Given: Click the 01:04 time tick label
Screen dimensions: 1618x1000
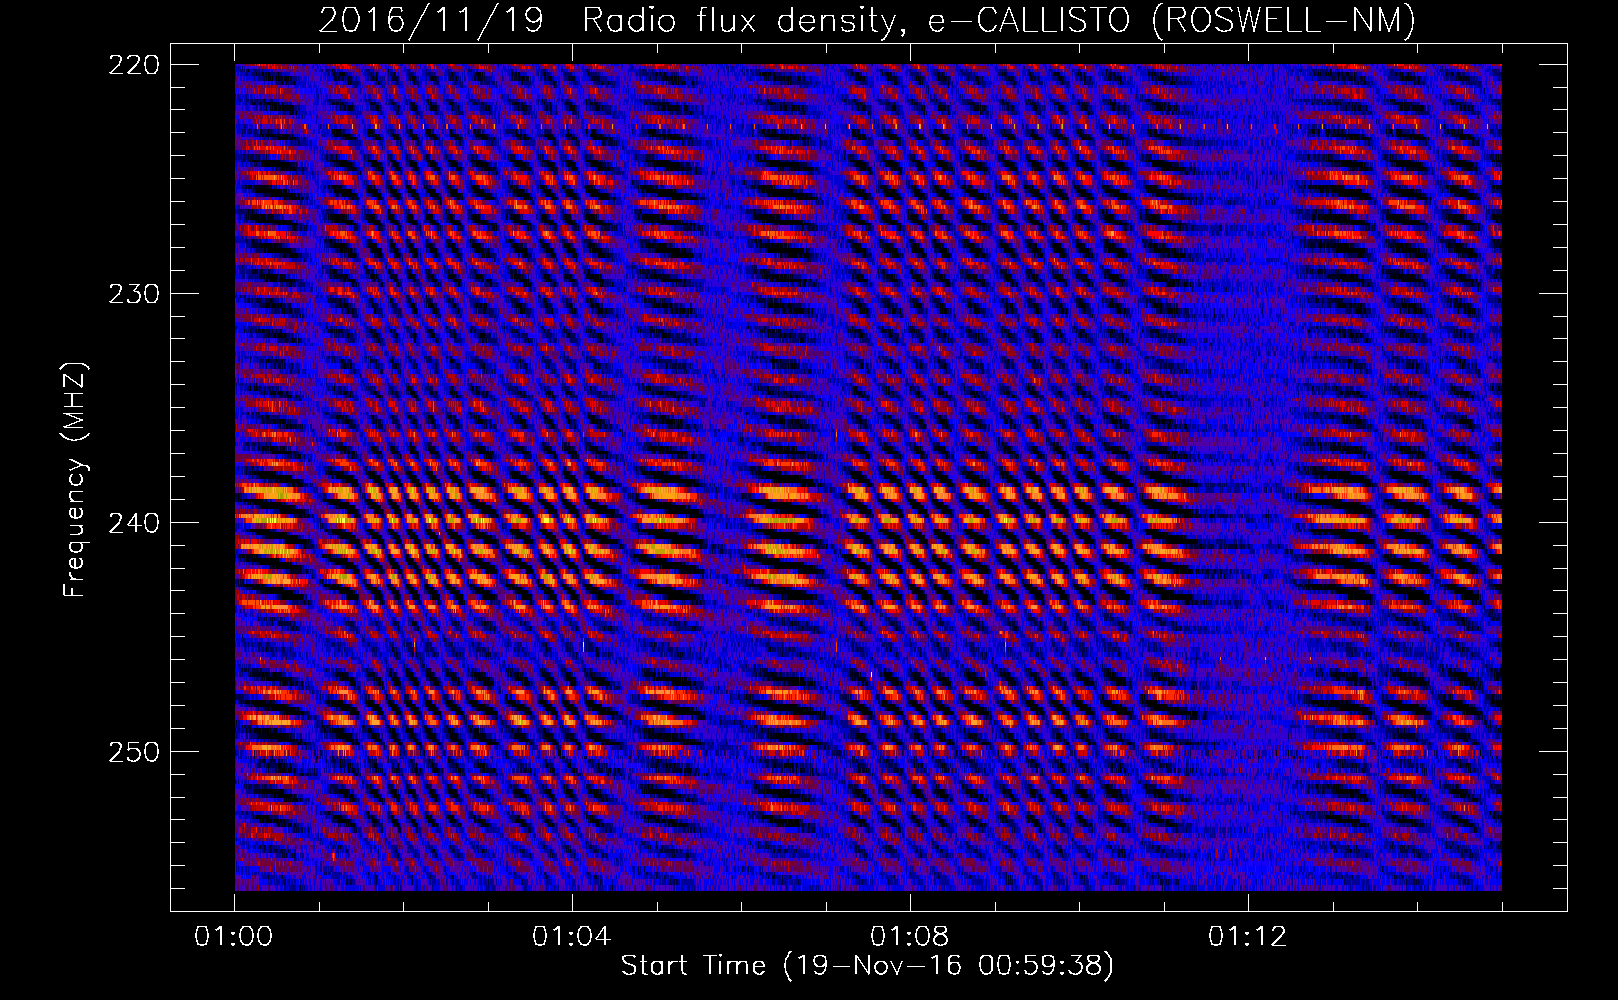Looking at the screenshot, I should click(x=572, y=937).
